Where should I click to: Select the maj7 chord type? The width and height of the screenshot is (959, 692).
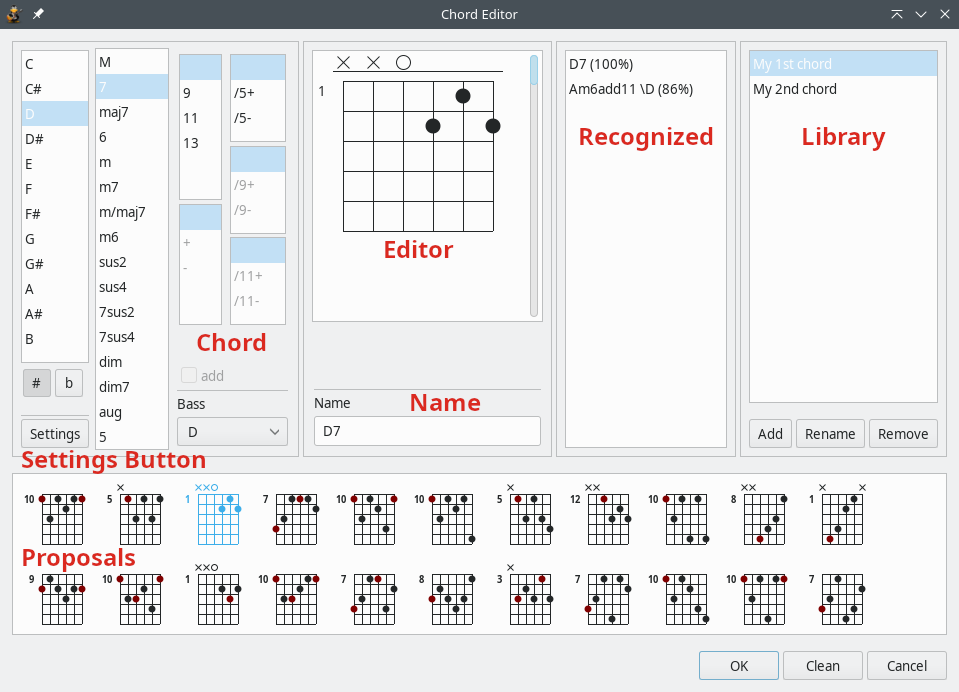pos(114,112)
